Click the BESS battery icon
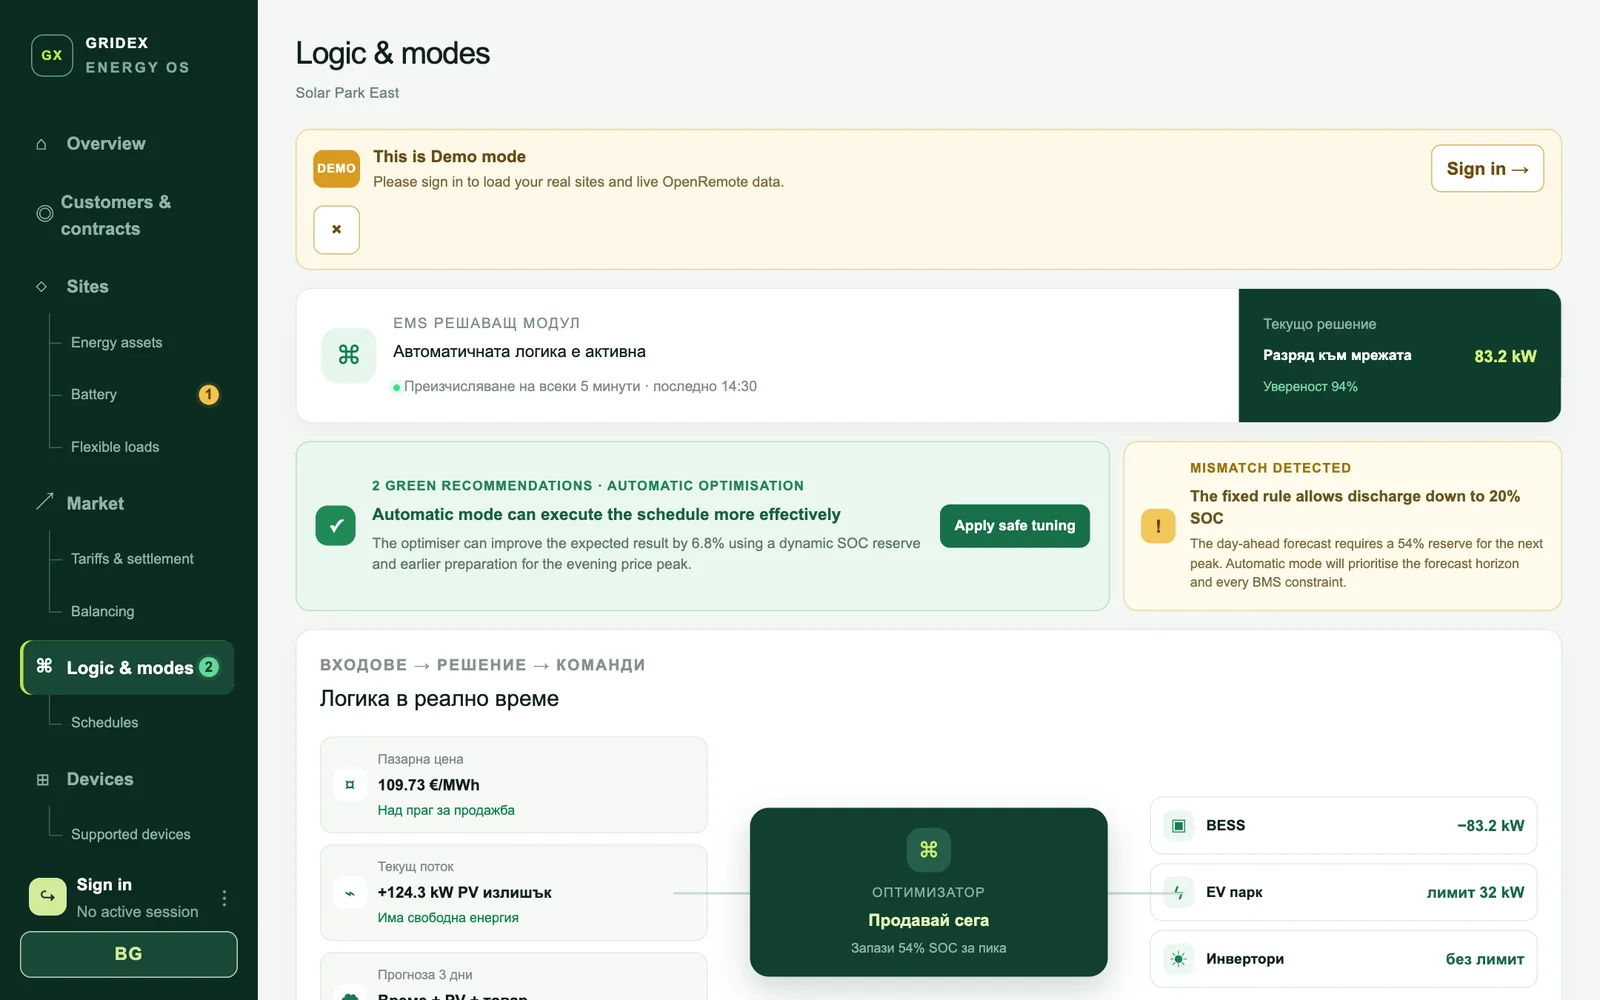 [x=1178, y=826]
